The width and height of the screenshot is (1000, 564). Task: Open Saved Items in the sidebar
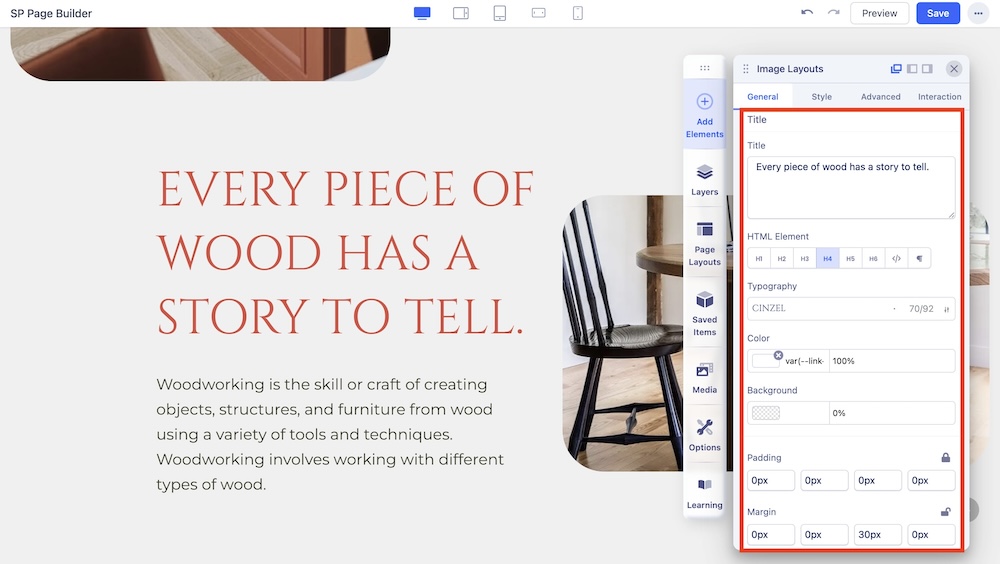(704, 313)
